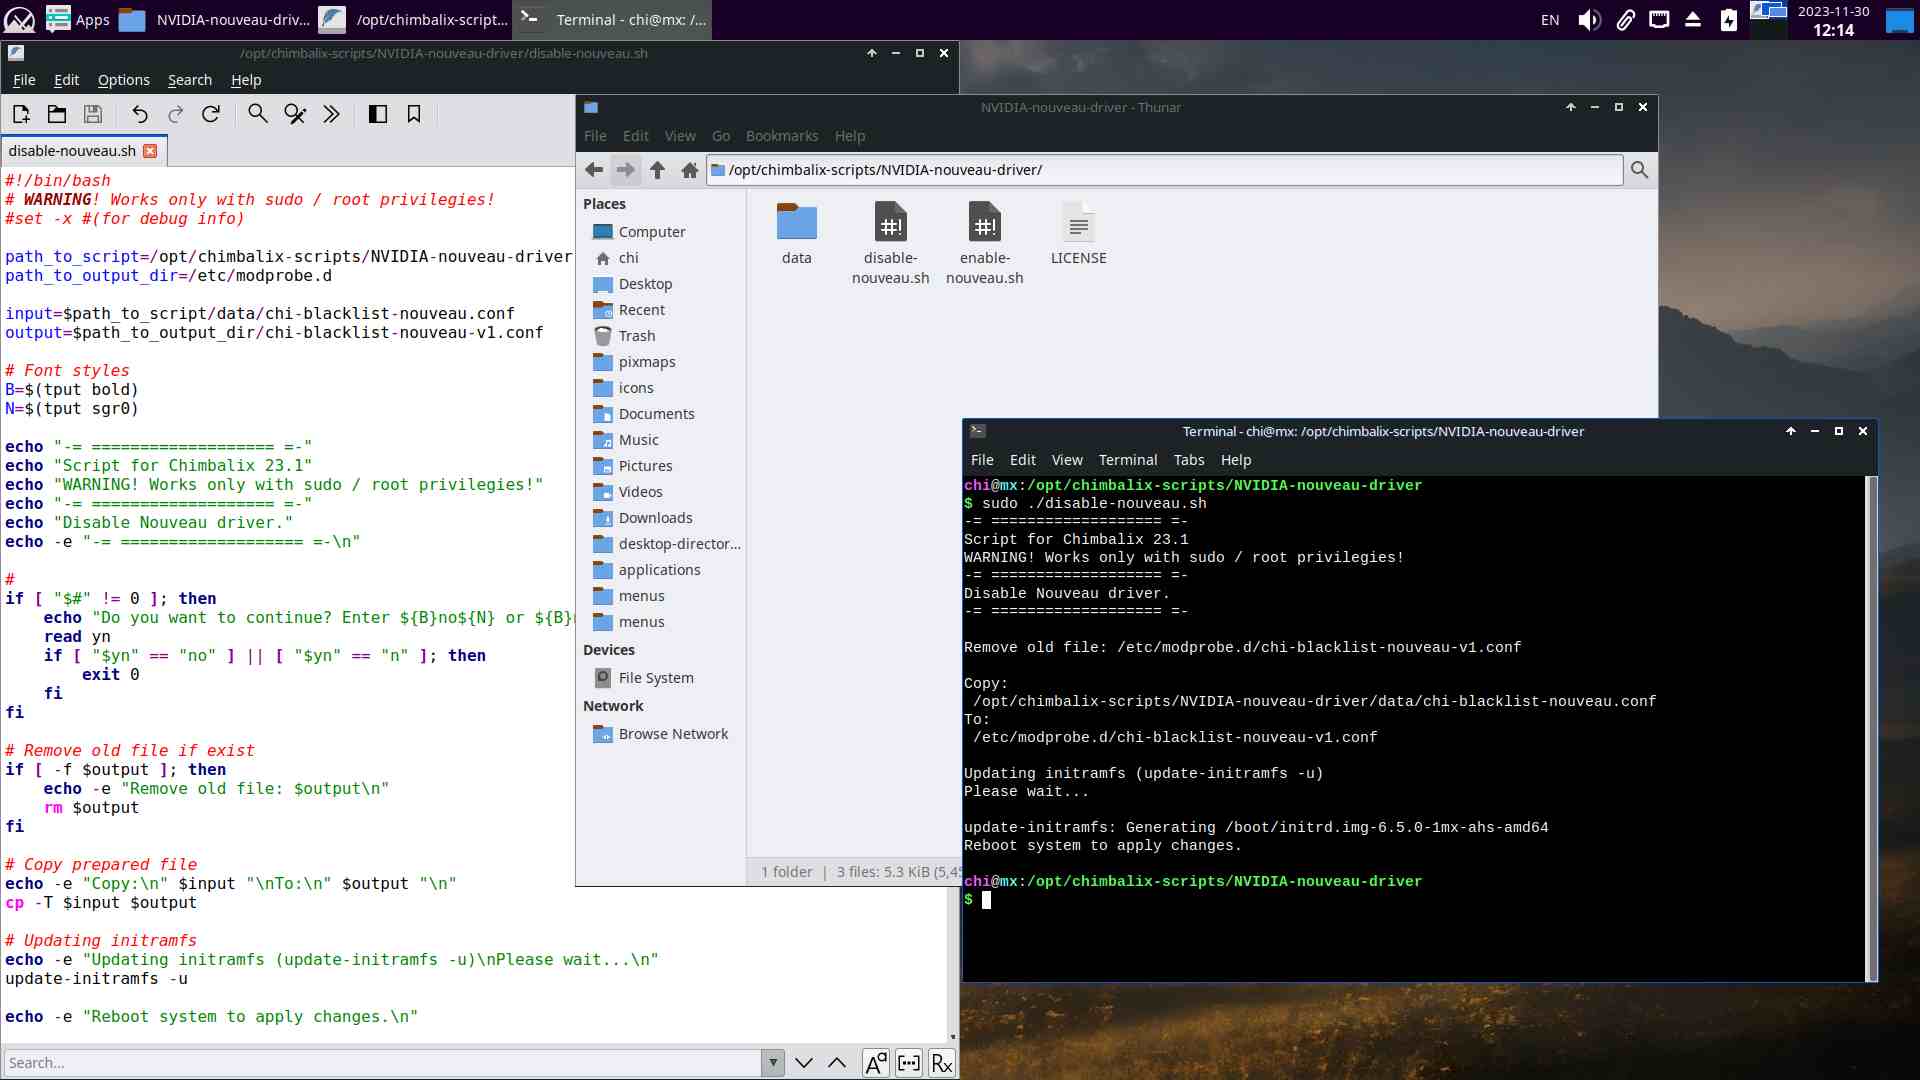Open the Options menu in editor
The image size is (1920, 1080).
pyautogui.click(x=123, y=80)
